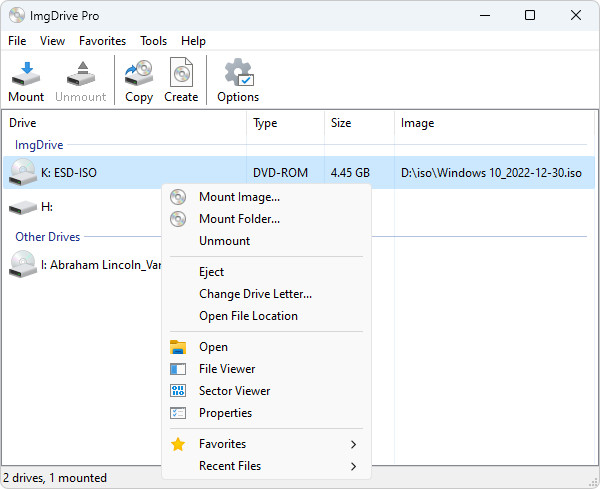600x489 pixels.
Task: Select the I: Abraham Lincoln drive label
Action: click(x=101, y=265)
